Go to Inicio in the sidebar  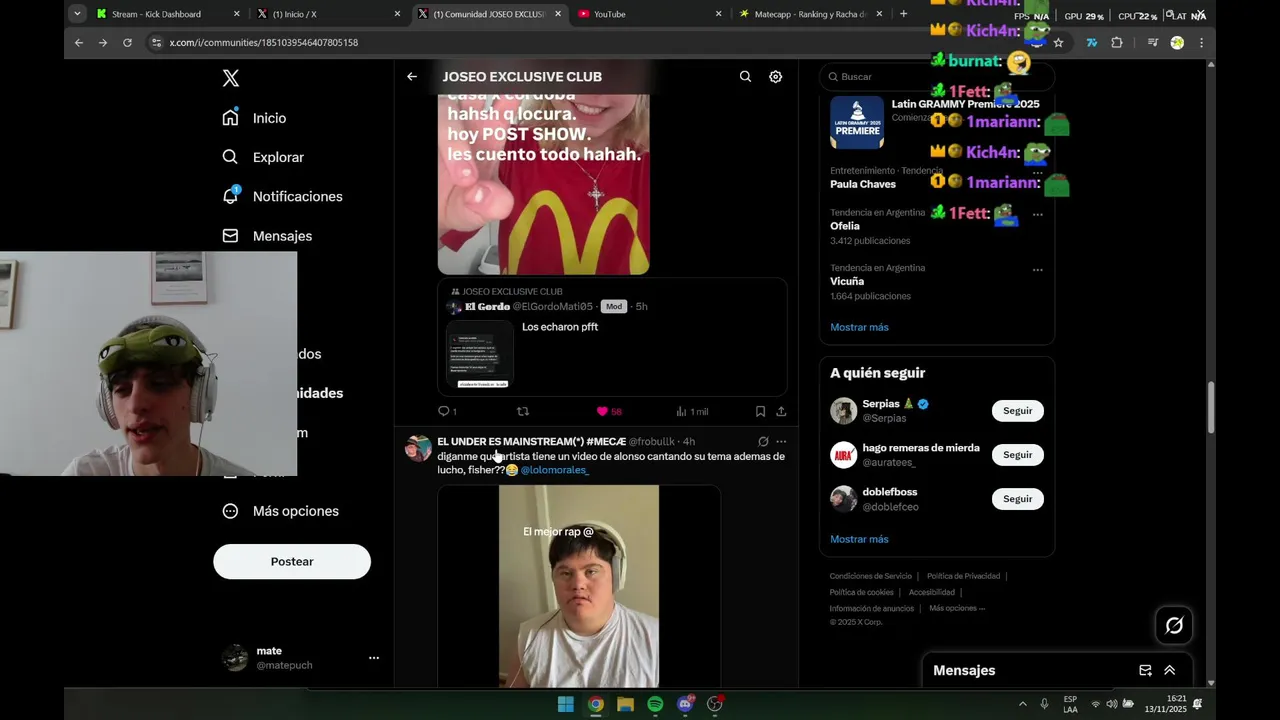pos(255,118)
